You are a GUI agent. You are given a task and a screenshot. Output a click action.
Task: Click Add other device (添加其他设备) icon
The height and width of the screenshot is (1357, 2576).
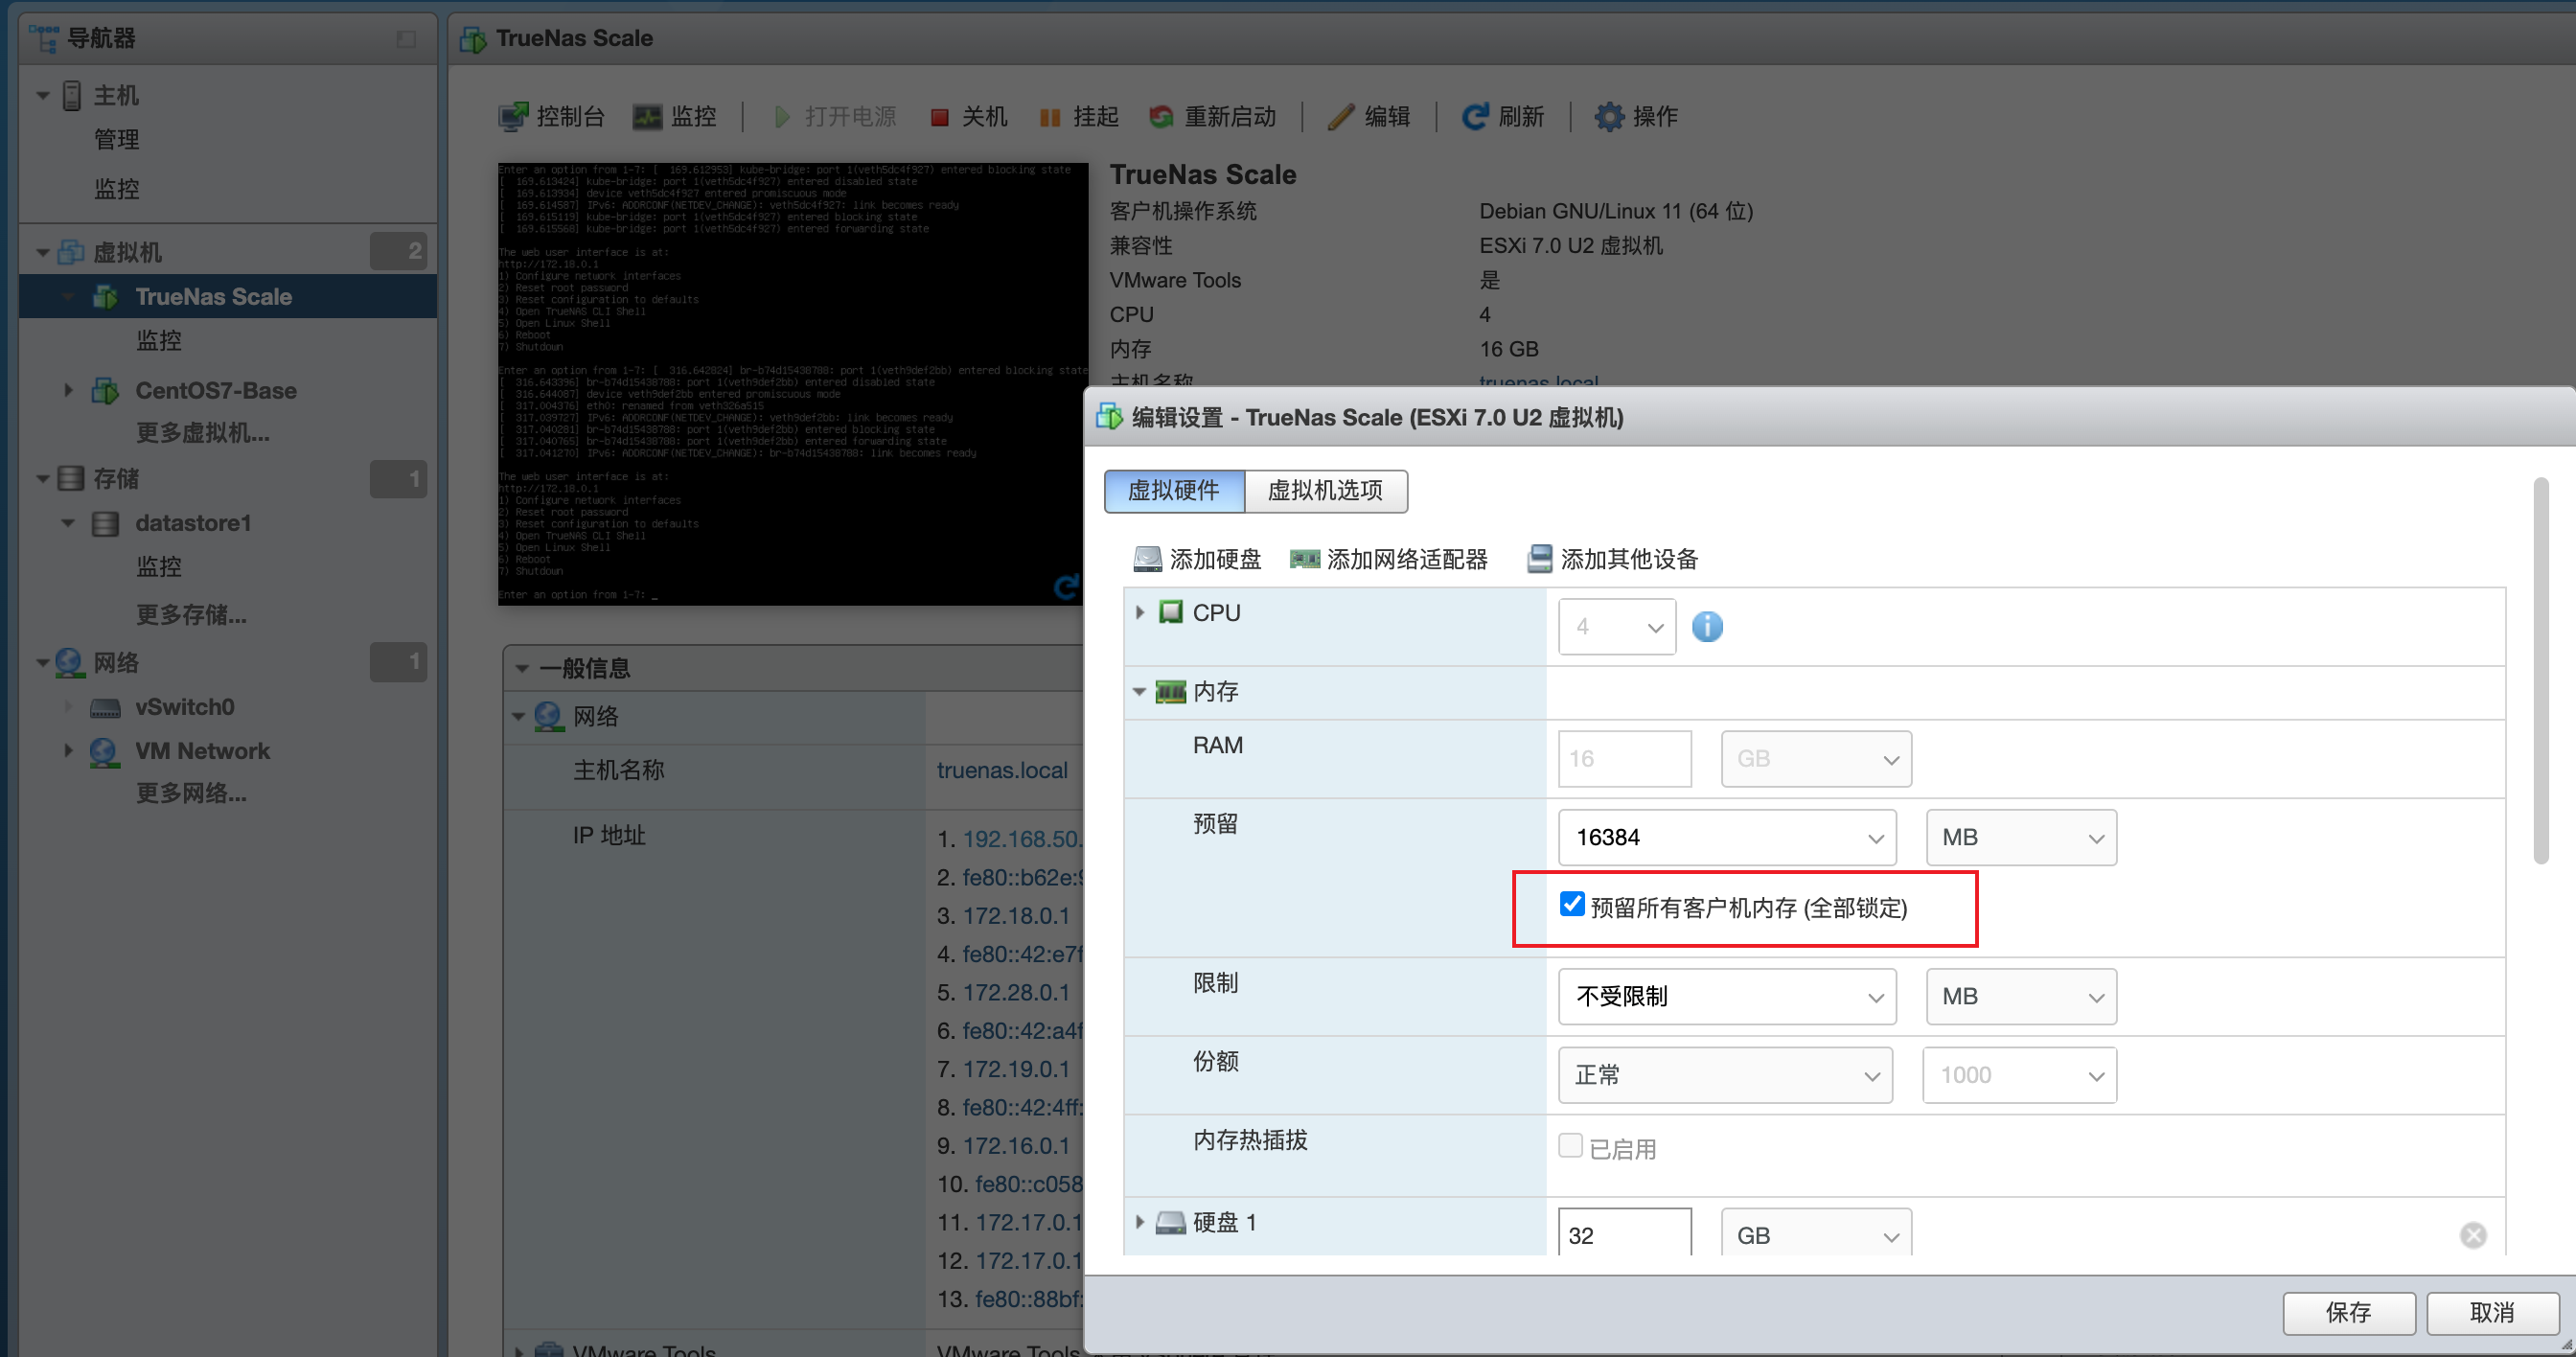1539,559
